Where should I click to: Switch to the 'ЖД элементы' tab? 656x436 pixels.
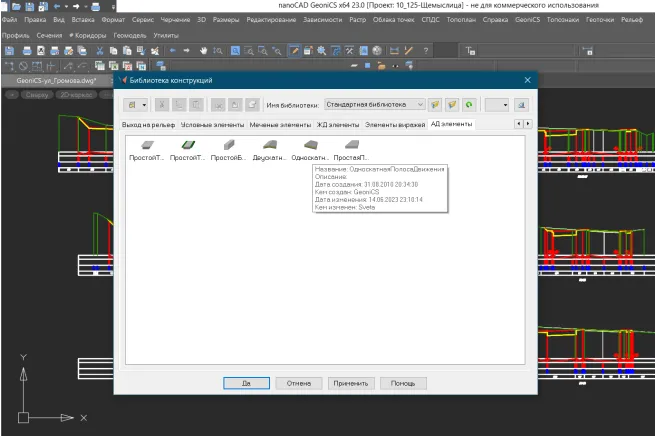tap(337, 124)
